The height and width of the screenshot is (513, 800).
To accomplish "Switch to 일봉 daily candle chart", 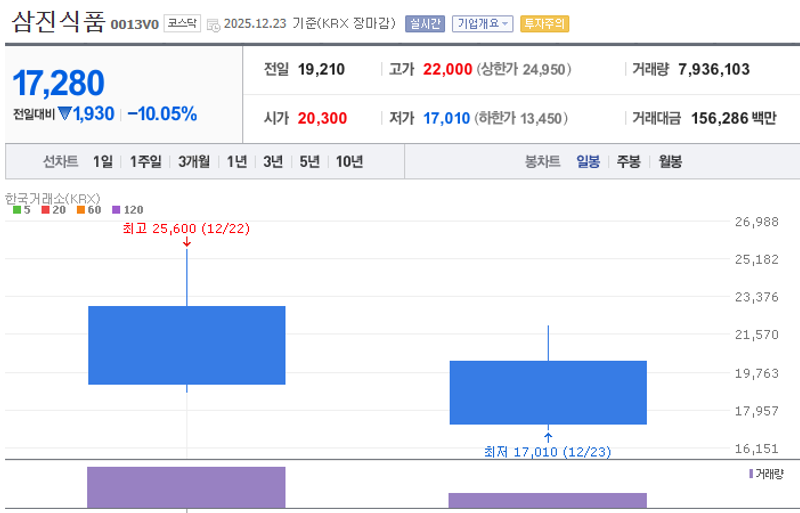I will pos(588,162).
